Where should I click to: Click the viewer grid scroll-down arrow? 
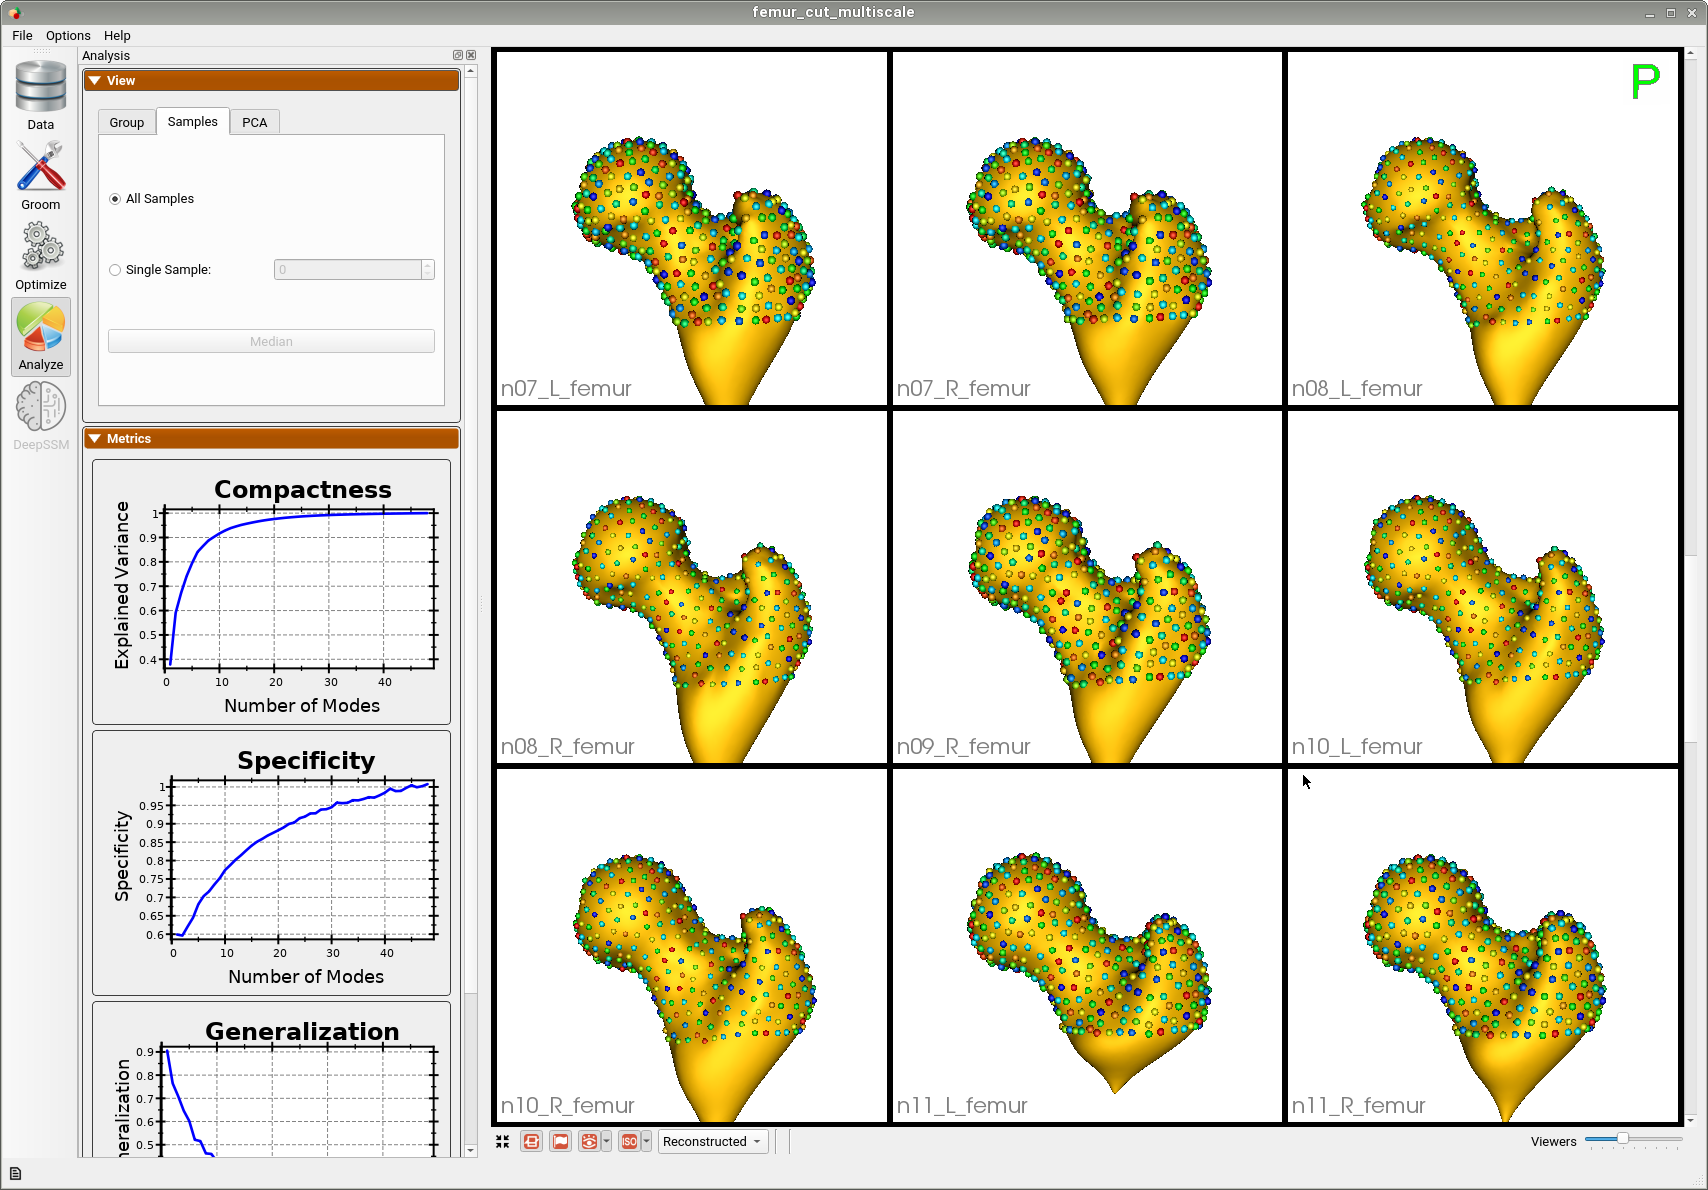pyautogui.click(x=1690, y=1120)
